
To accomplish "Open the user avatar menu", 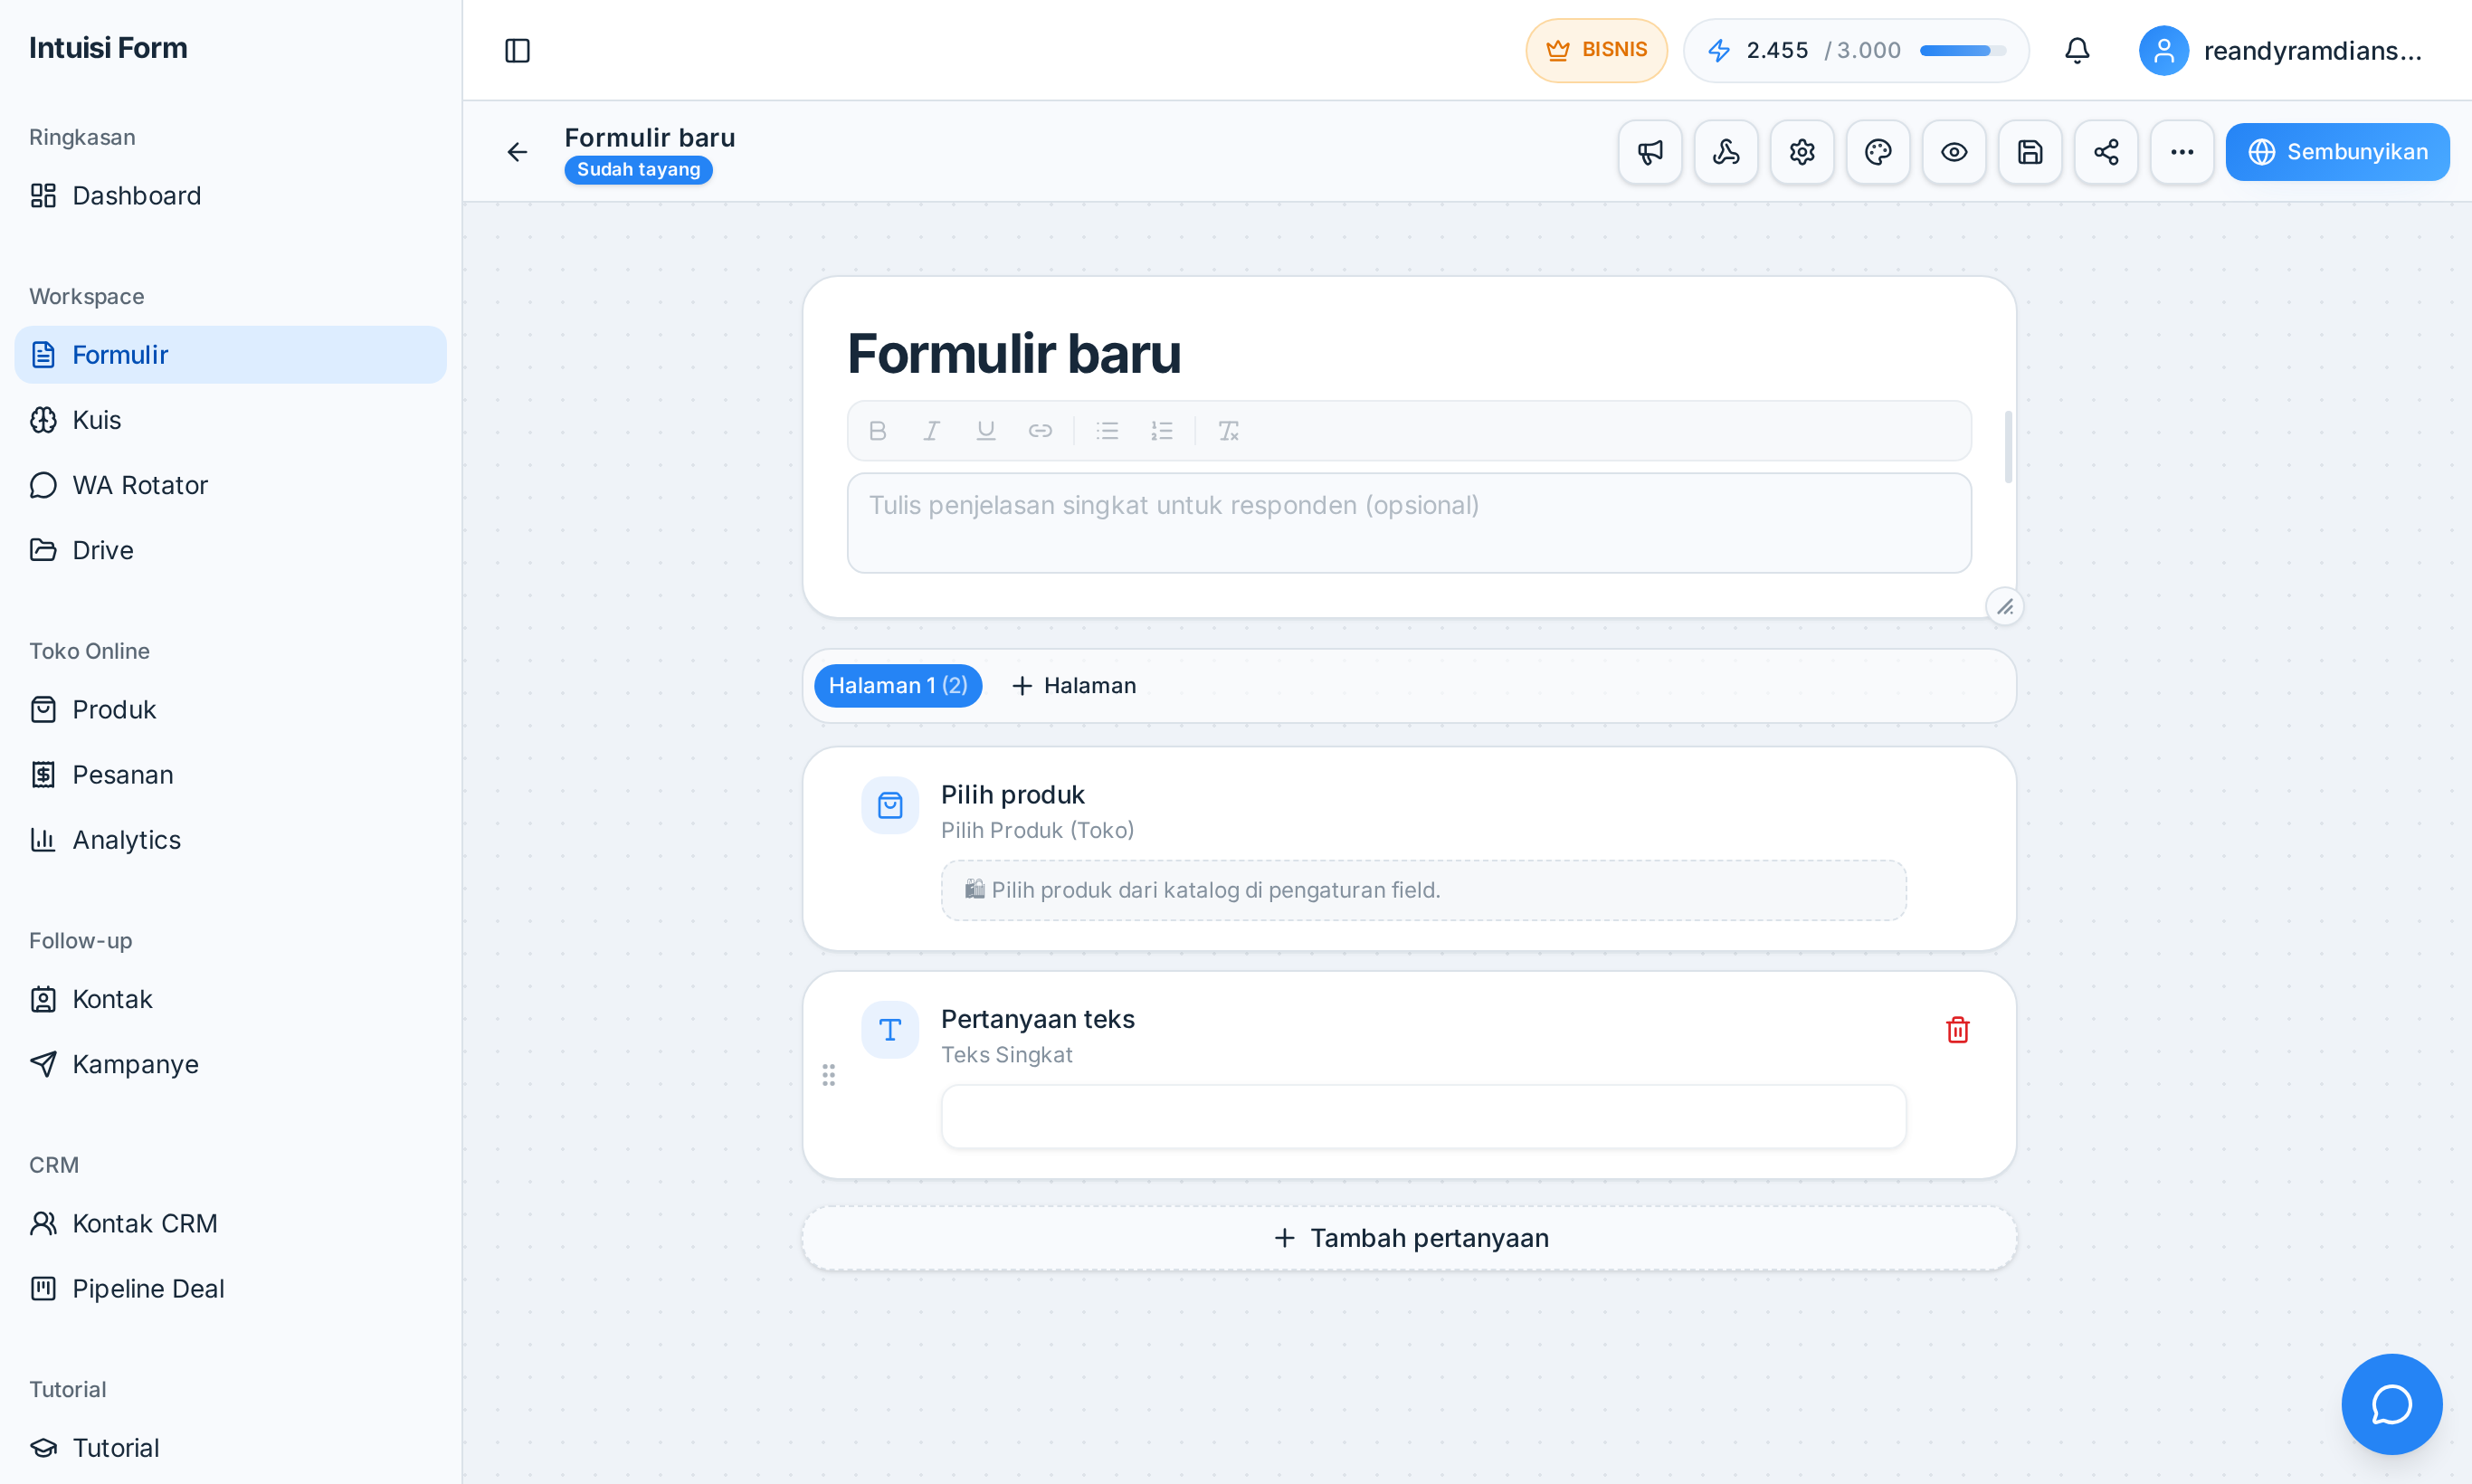I will click(x=2163, y=50).
